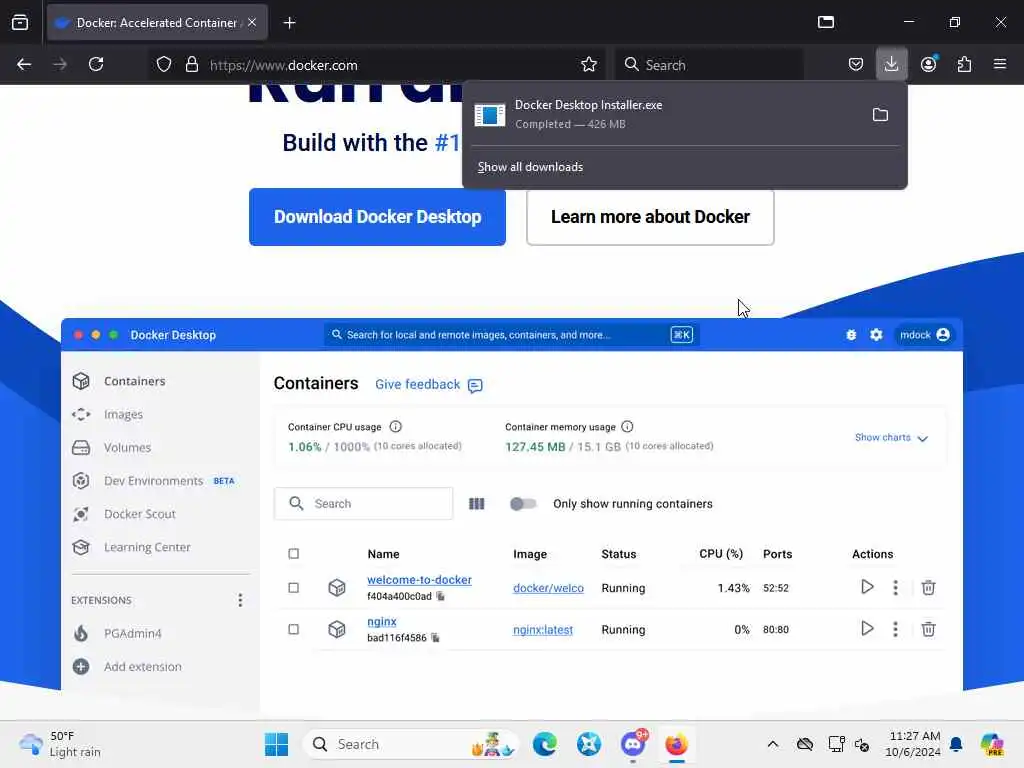1024x768 pixels.
Task: Start the nginx container play icon
Action: [867, 629]
